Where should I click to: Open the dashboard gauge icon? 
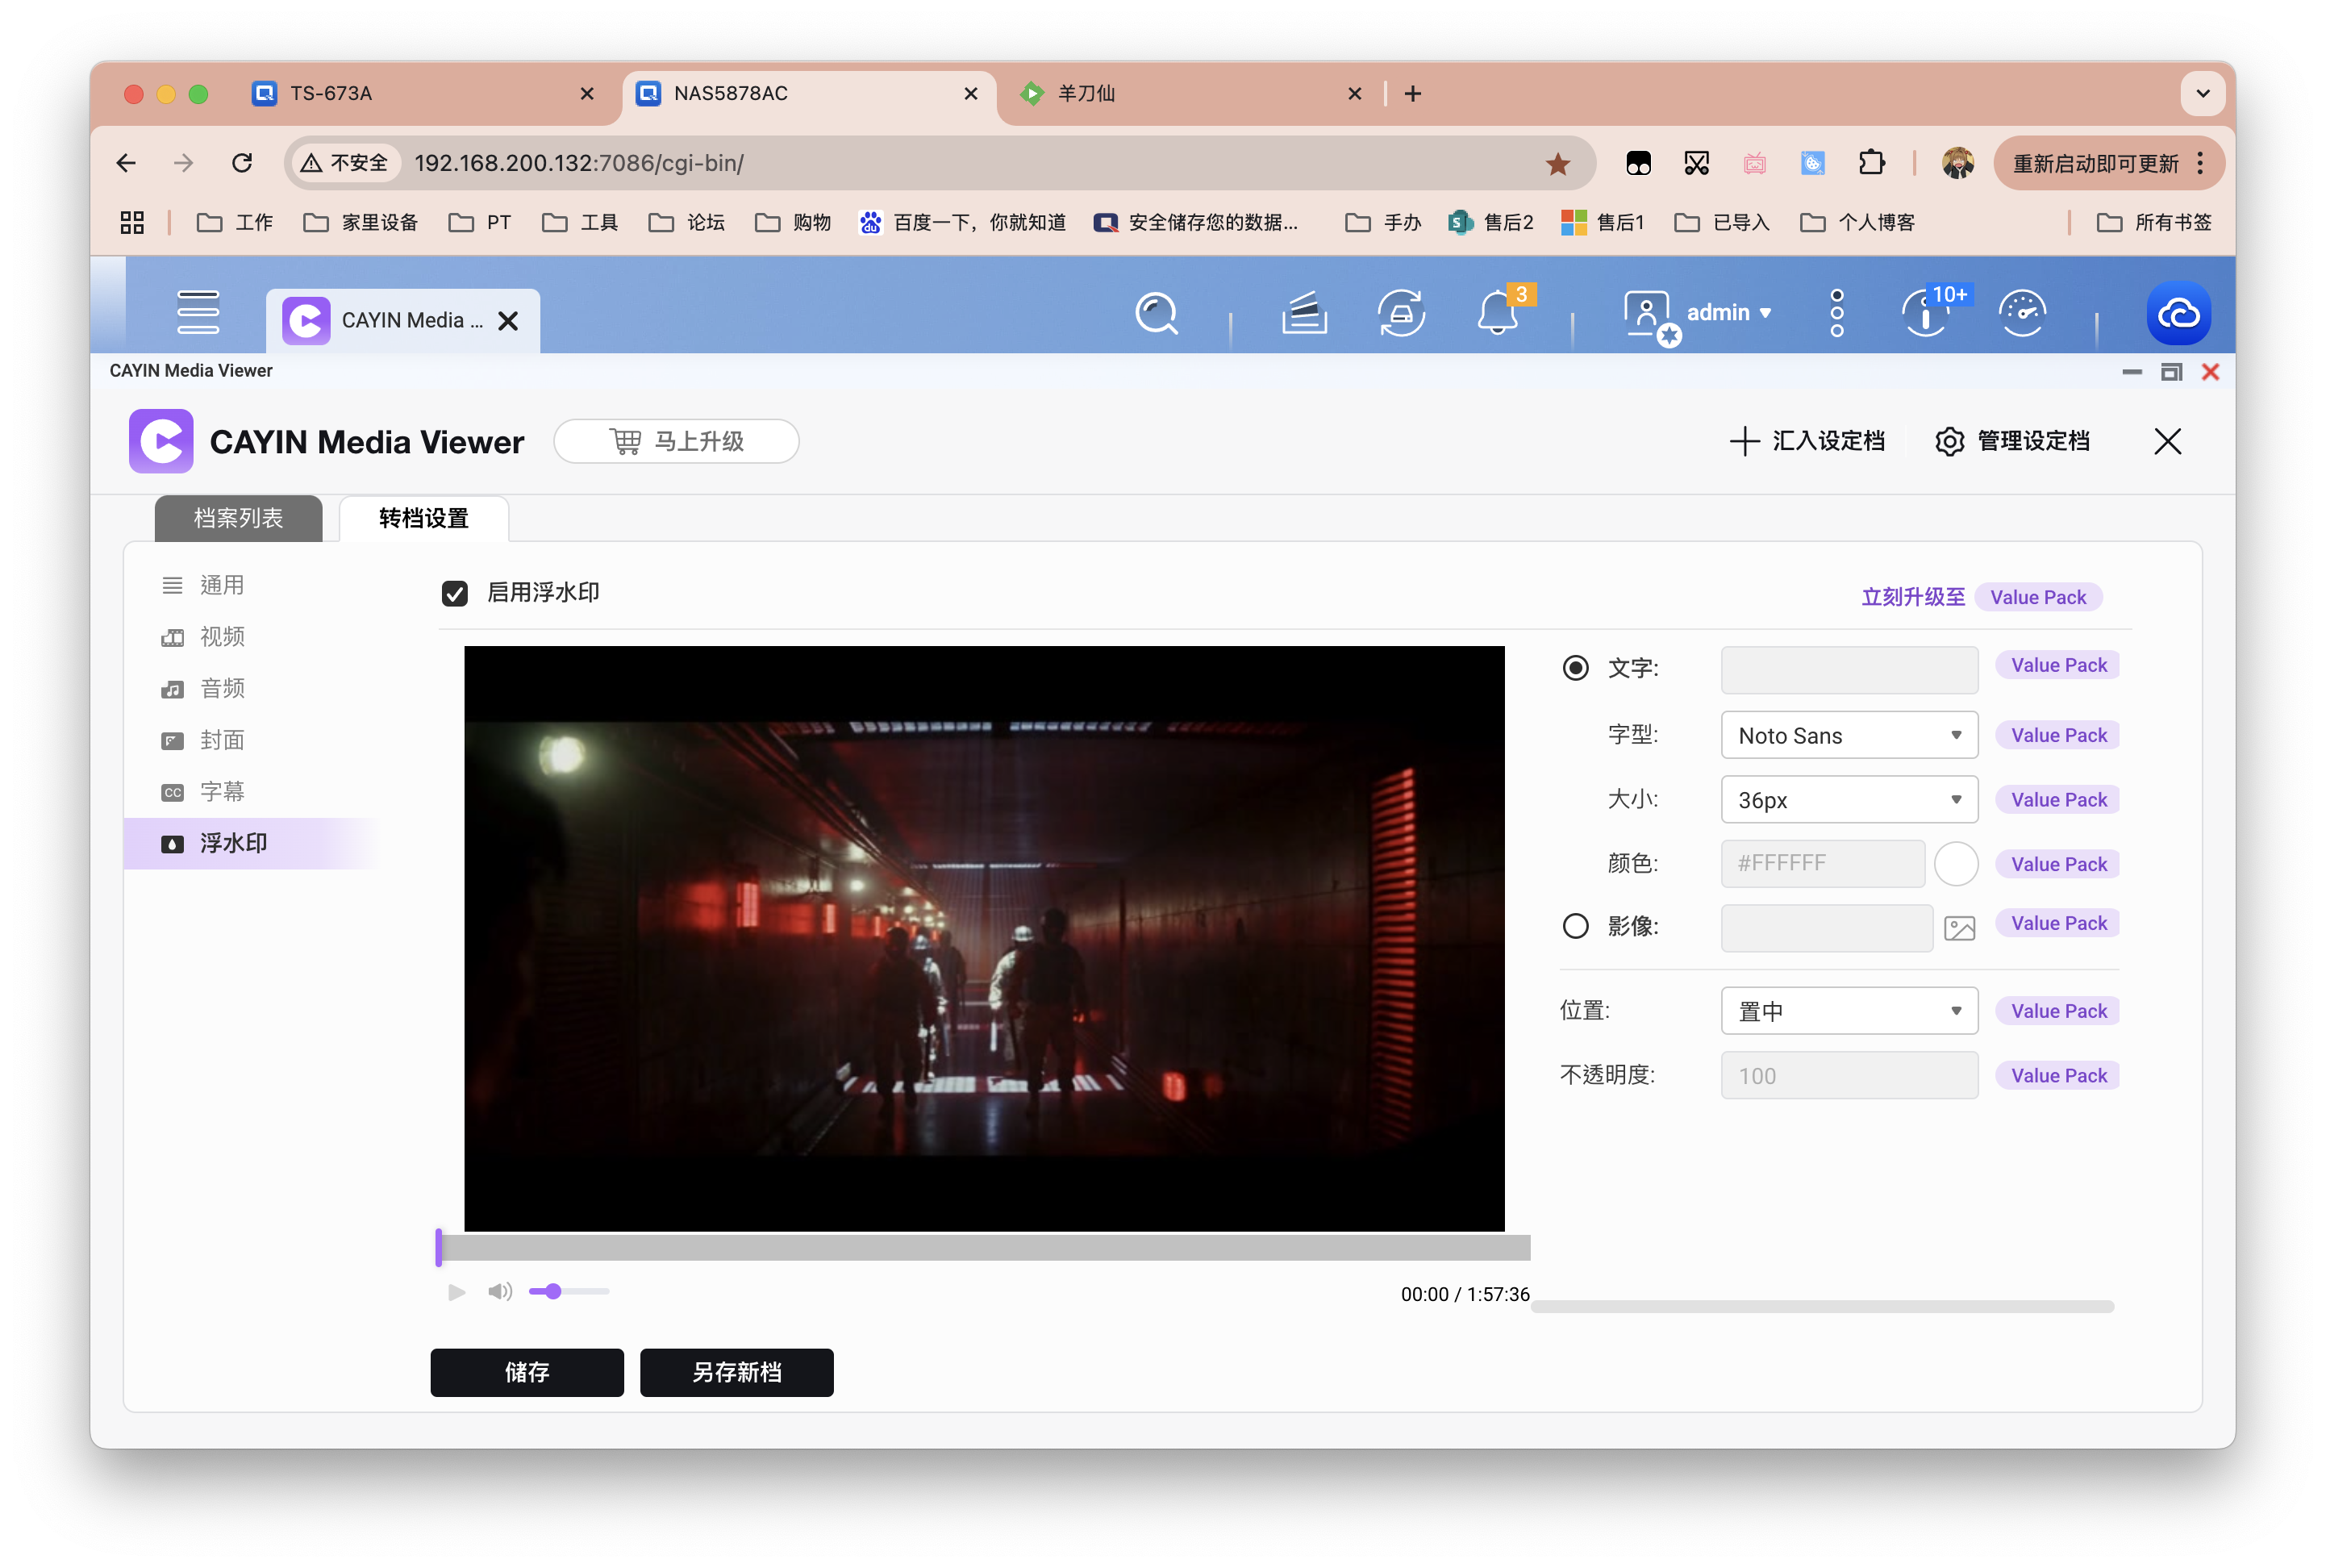[2022, 314]
